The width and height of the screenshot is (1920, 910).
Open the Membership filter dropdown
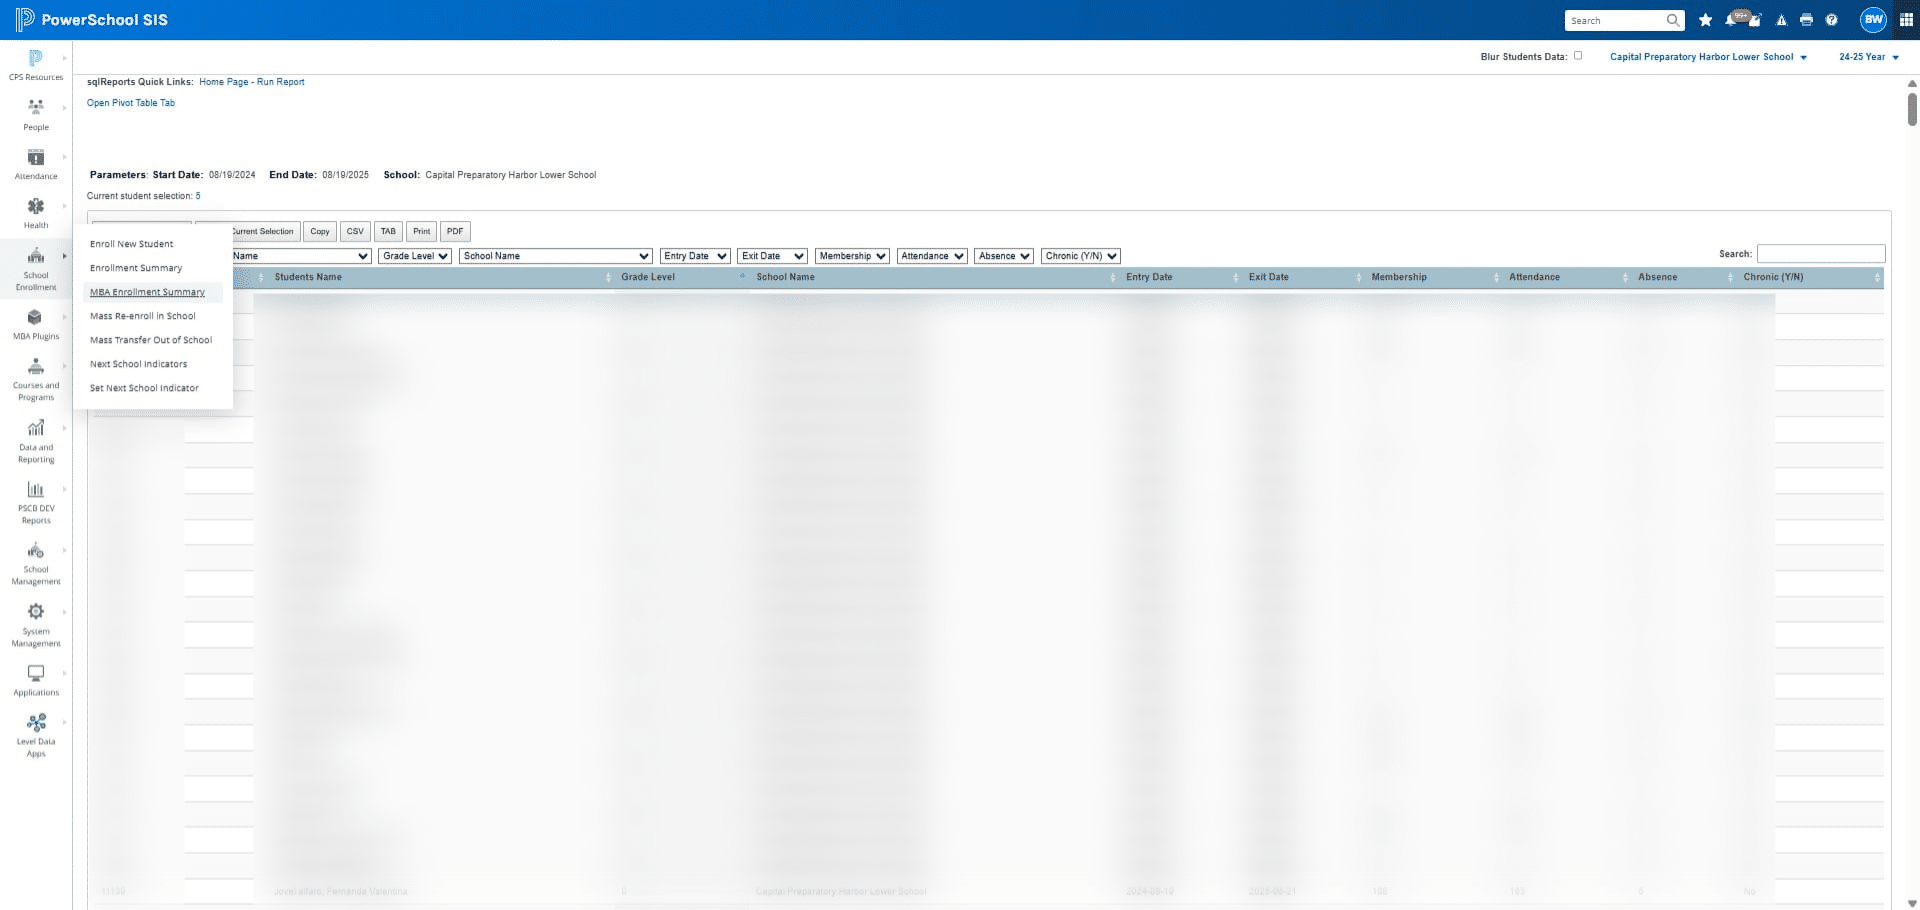pos(852,256)
